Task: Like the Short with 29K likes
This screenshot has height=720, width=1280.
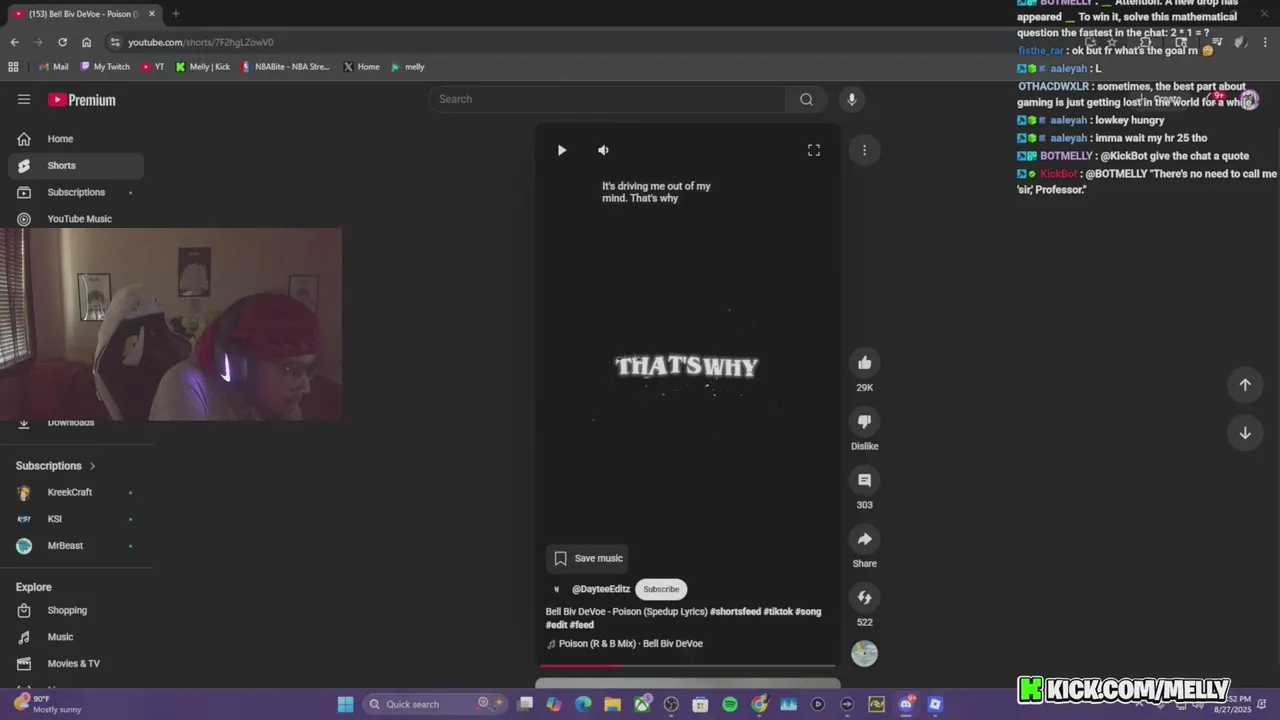Action: (x=865, y=363)
